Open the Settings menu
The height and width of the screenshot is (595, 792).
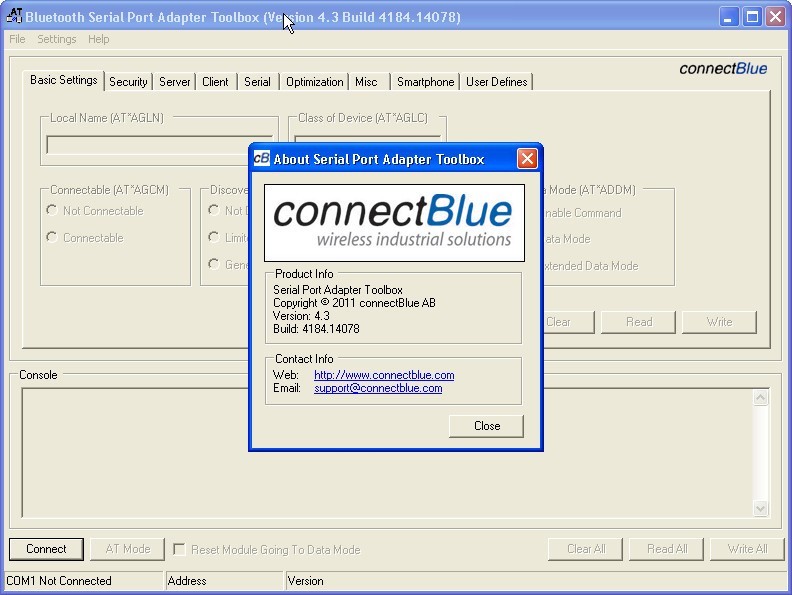coord(57,39)
